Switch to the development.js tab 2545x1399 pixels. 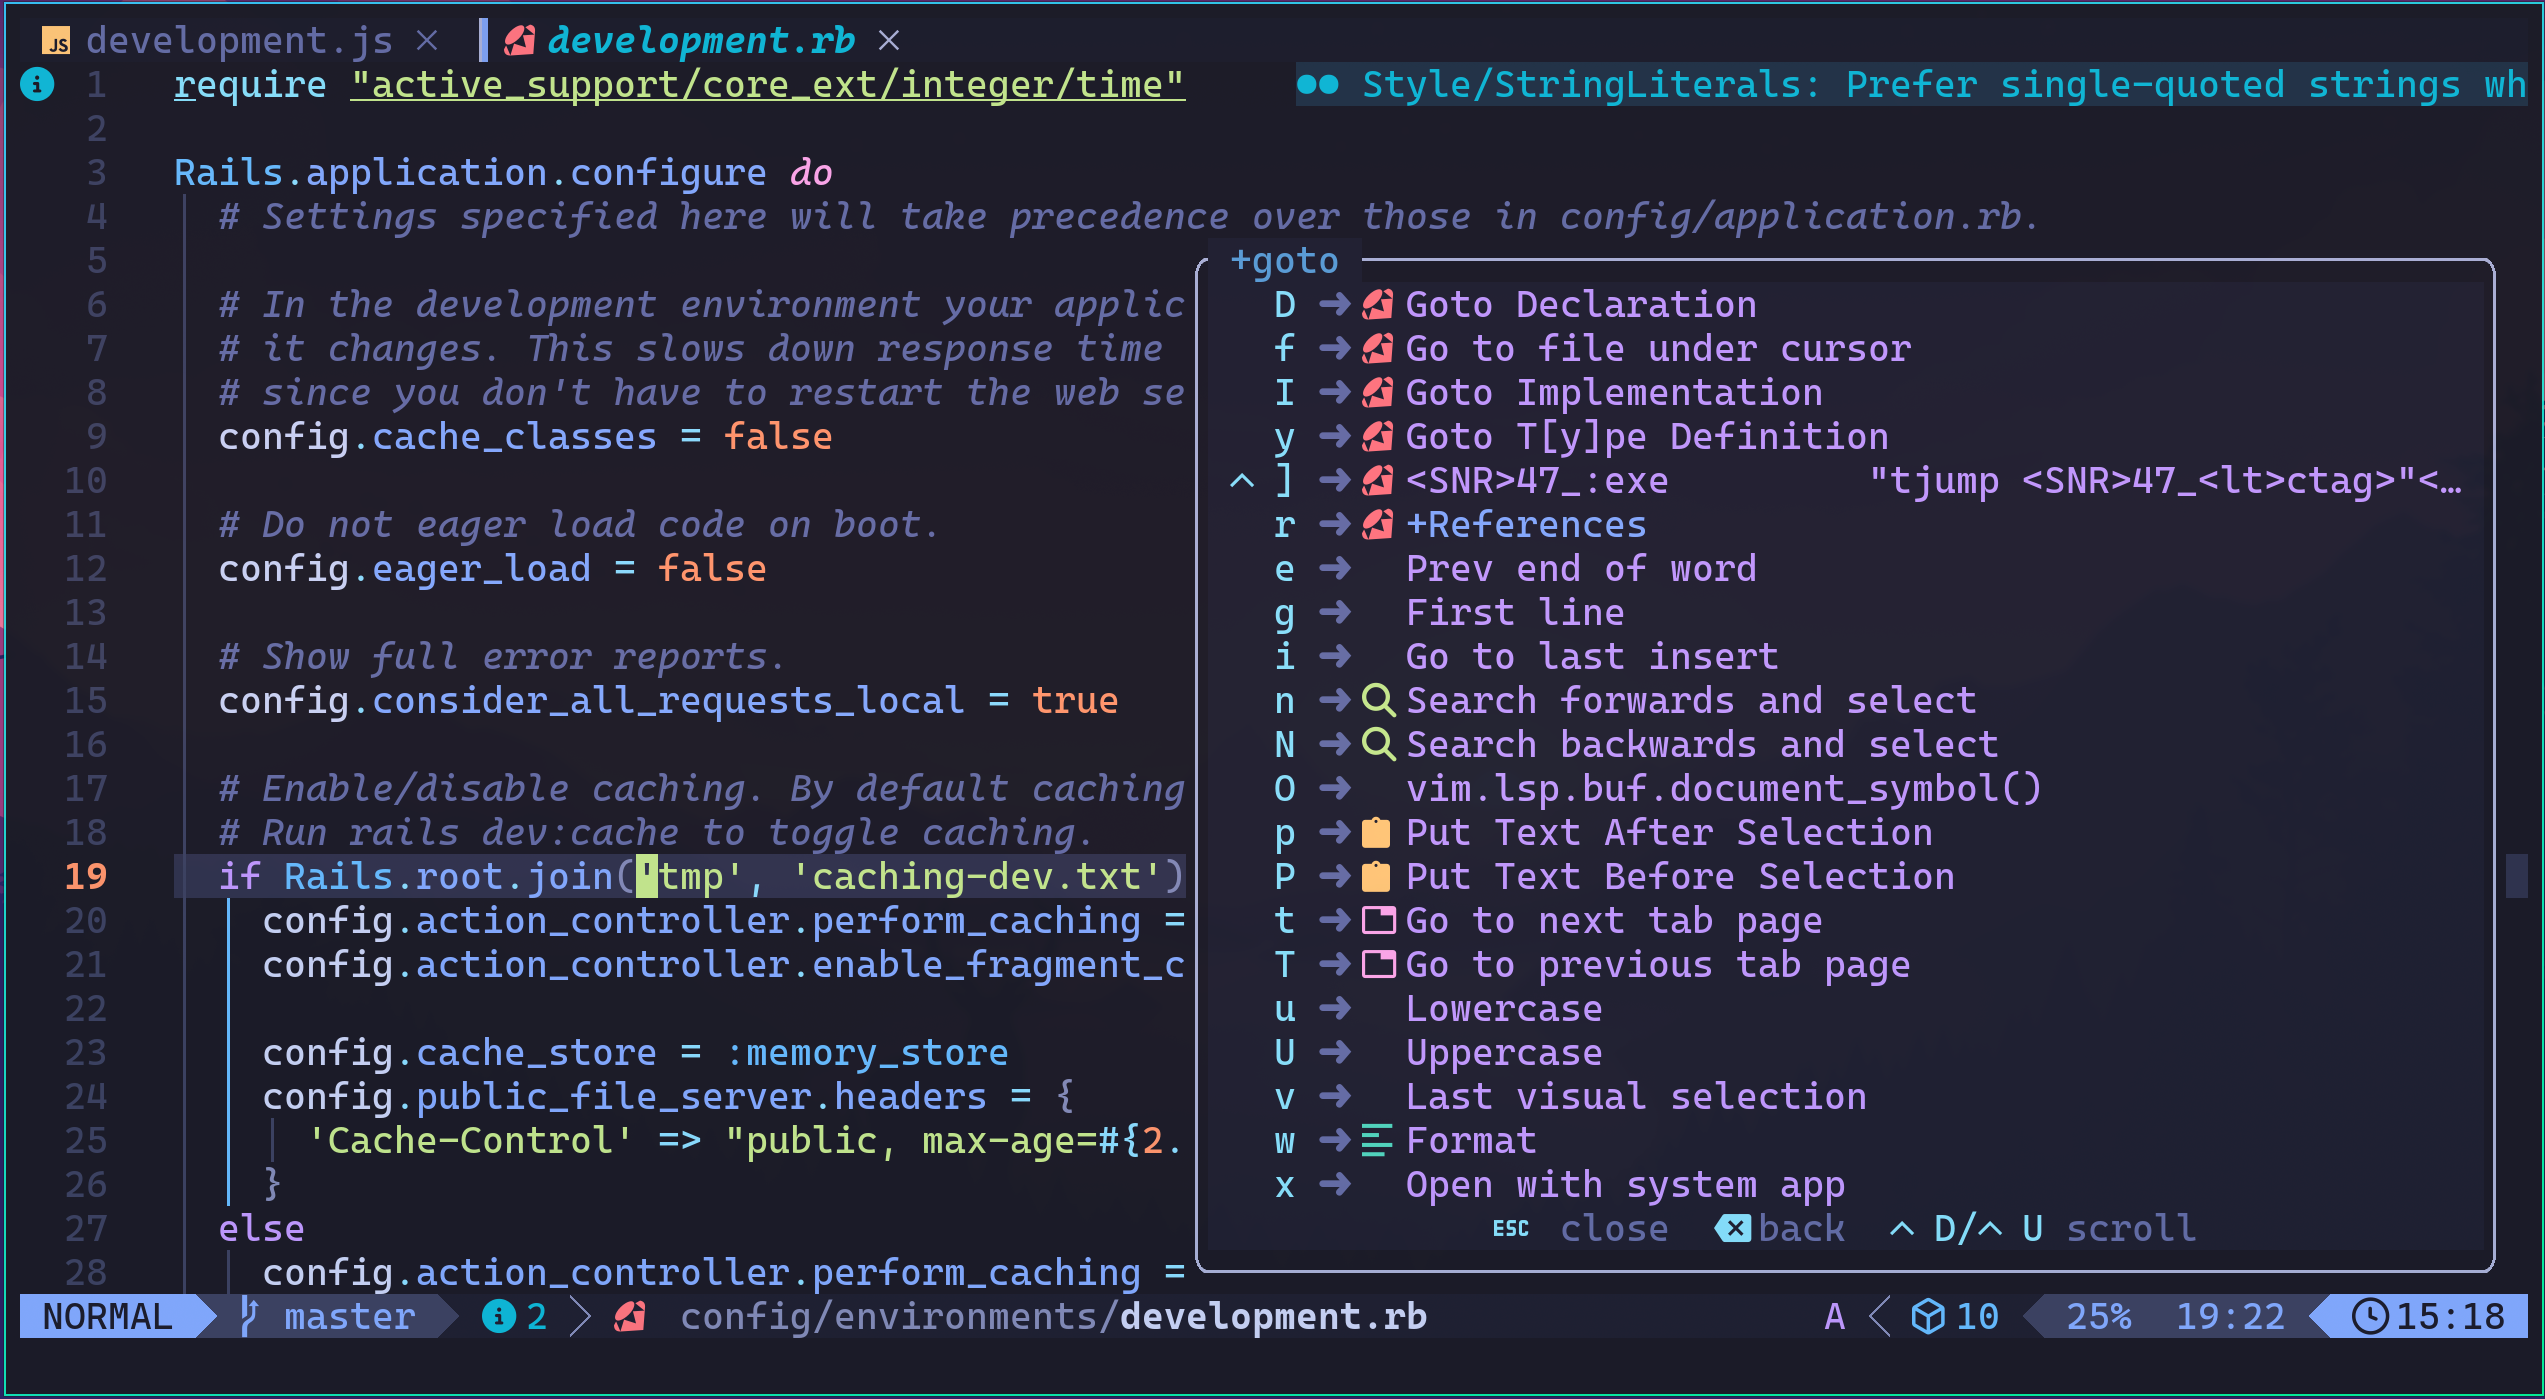(x=239, y=41)
